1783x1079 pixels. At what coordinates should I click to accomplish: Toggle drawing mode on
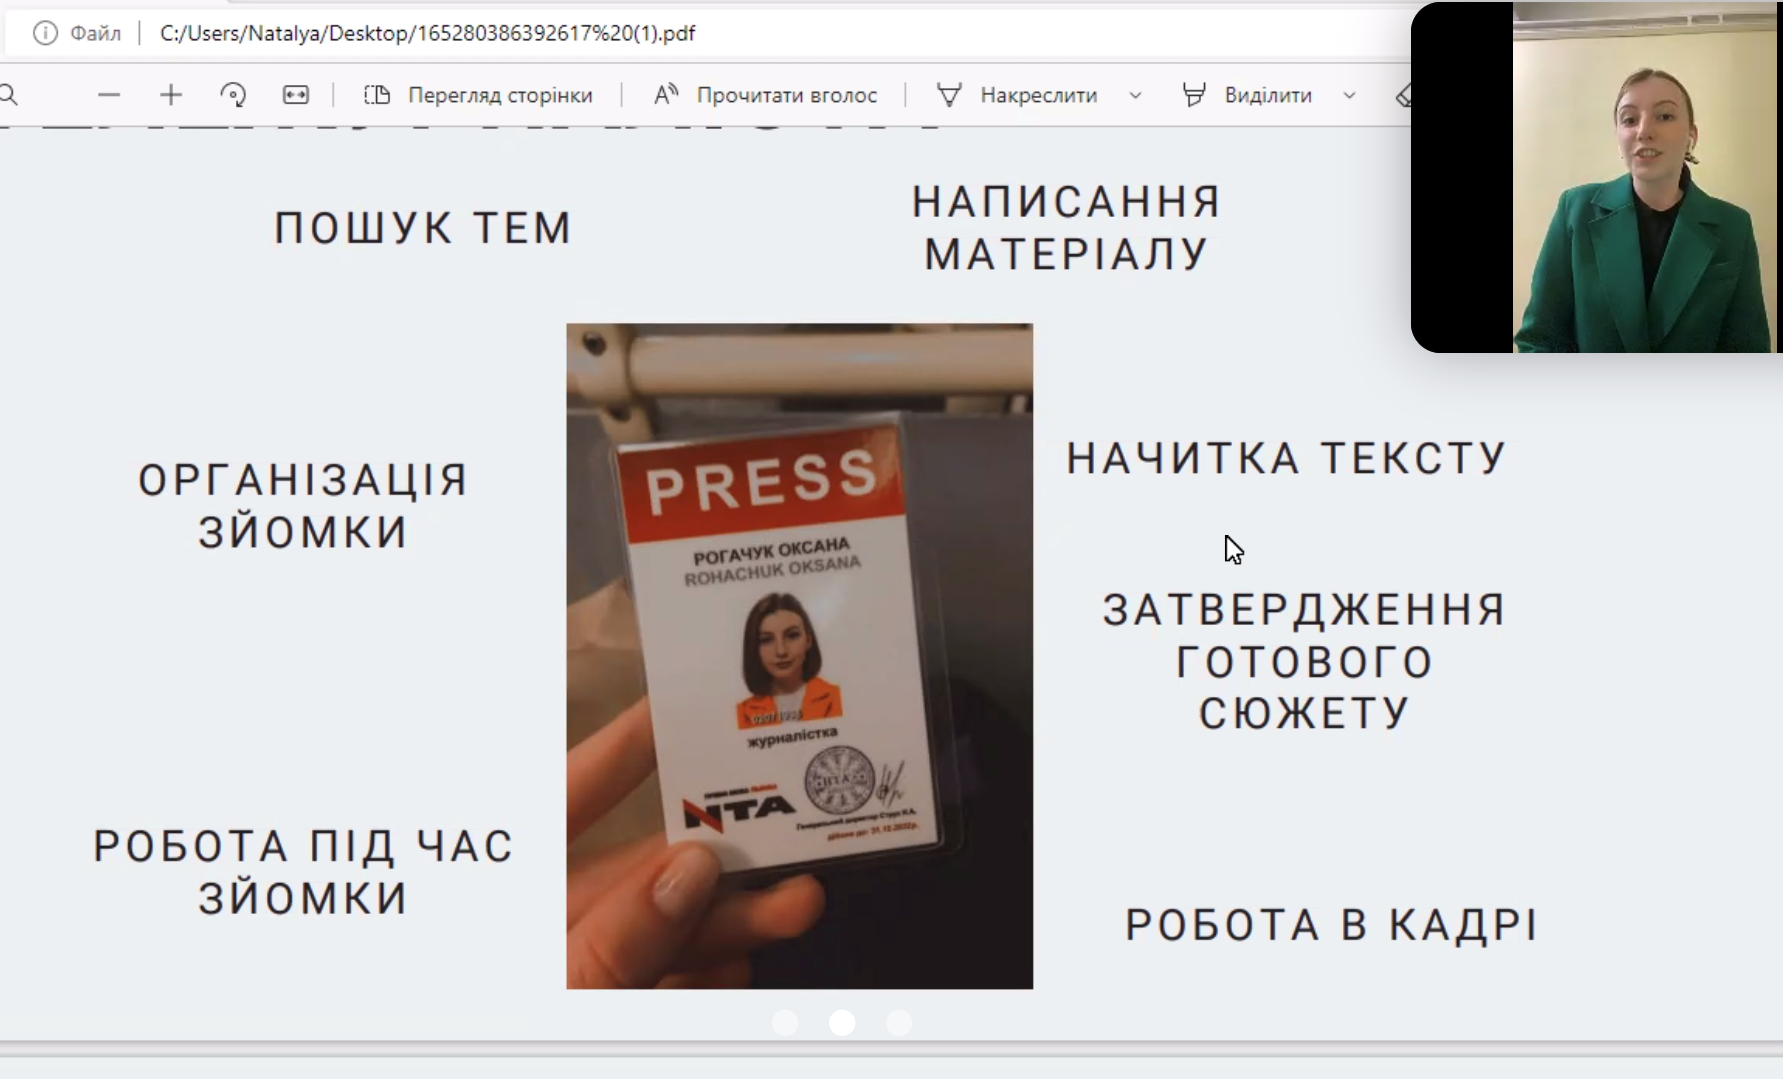click(x=1017, y=94)
